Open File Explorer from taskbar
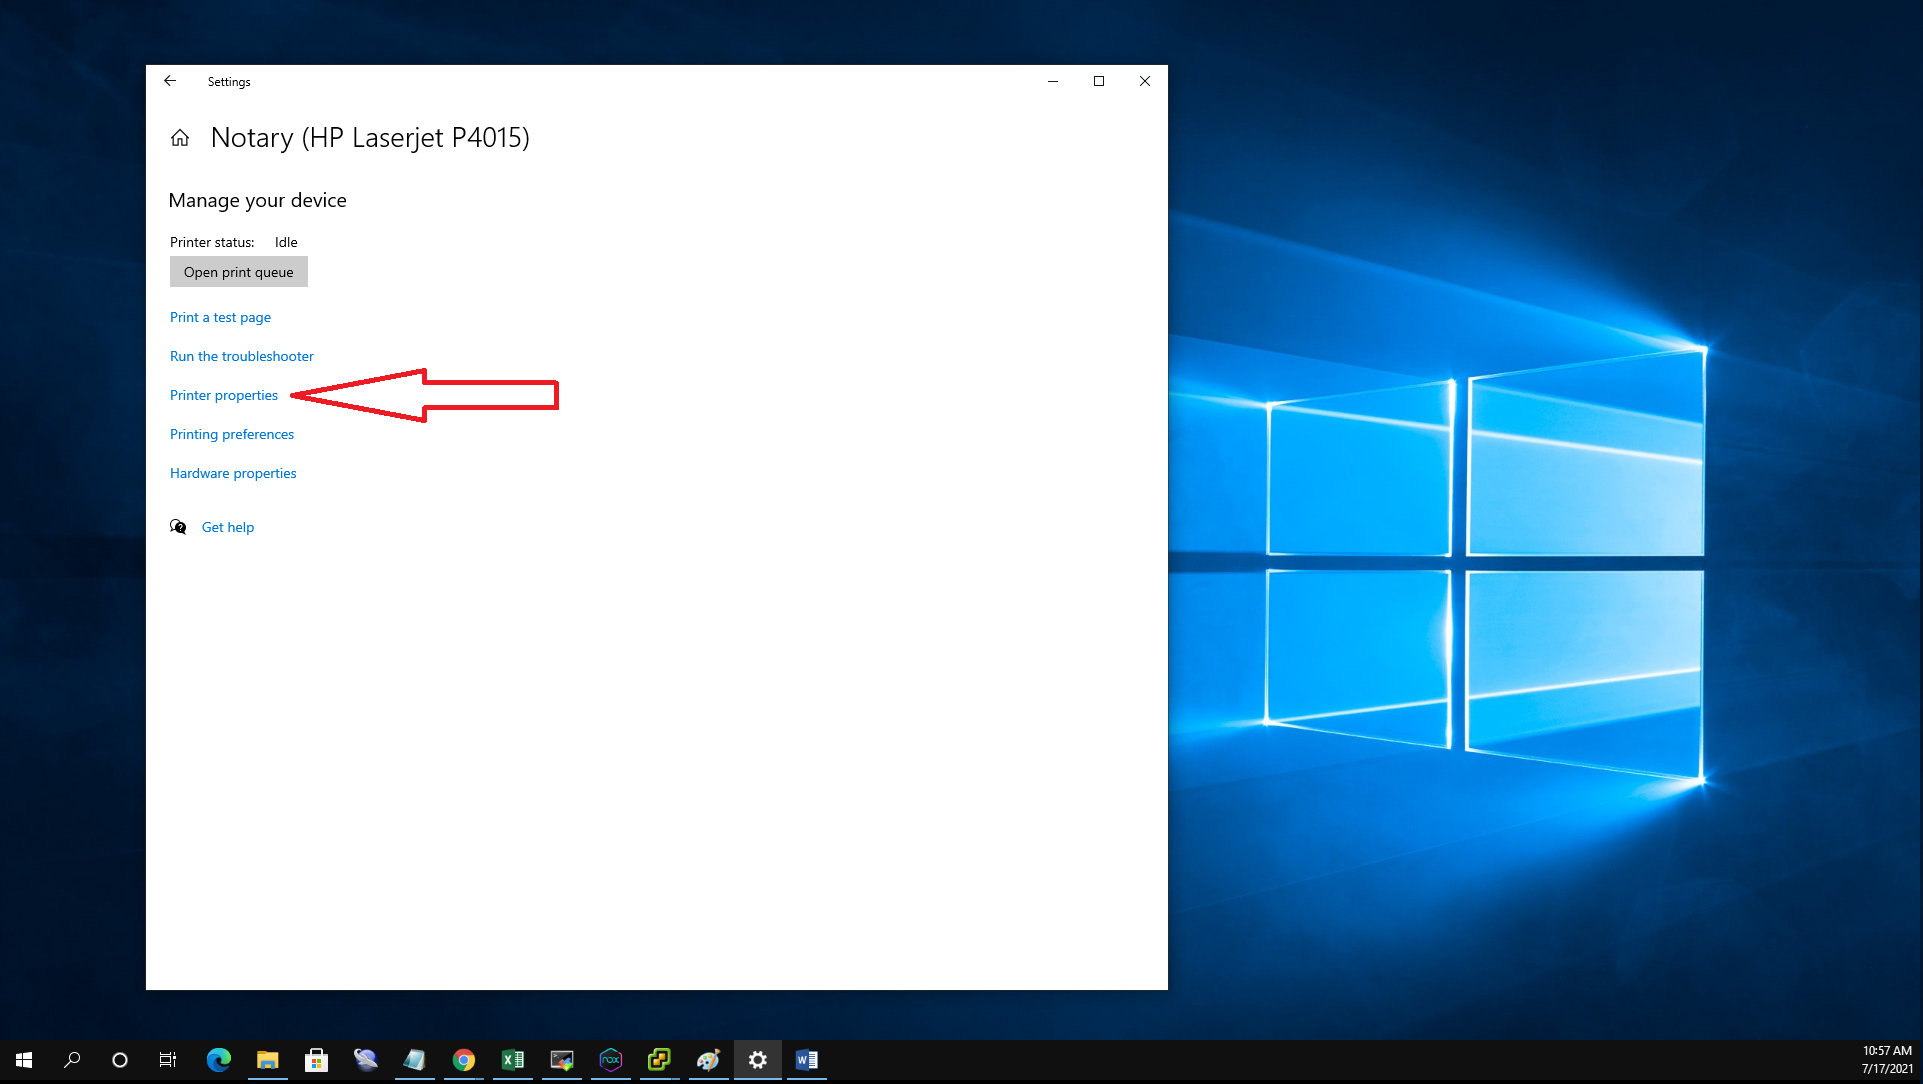 (267, 1060)
